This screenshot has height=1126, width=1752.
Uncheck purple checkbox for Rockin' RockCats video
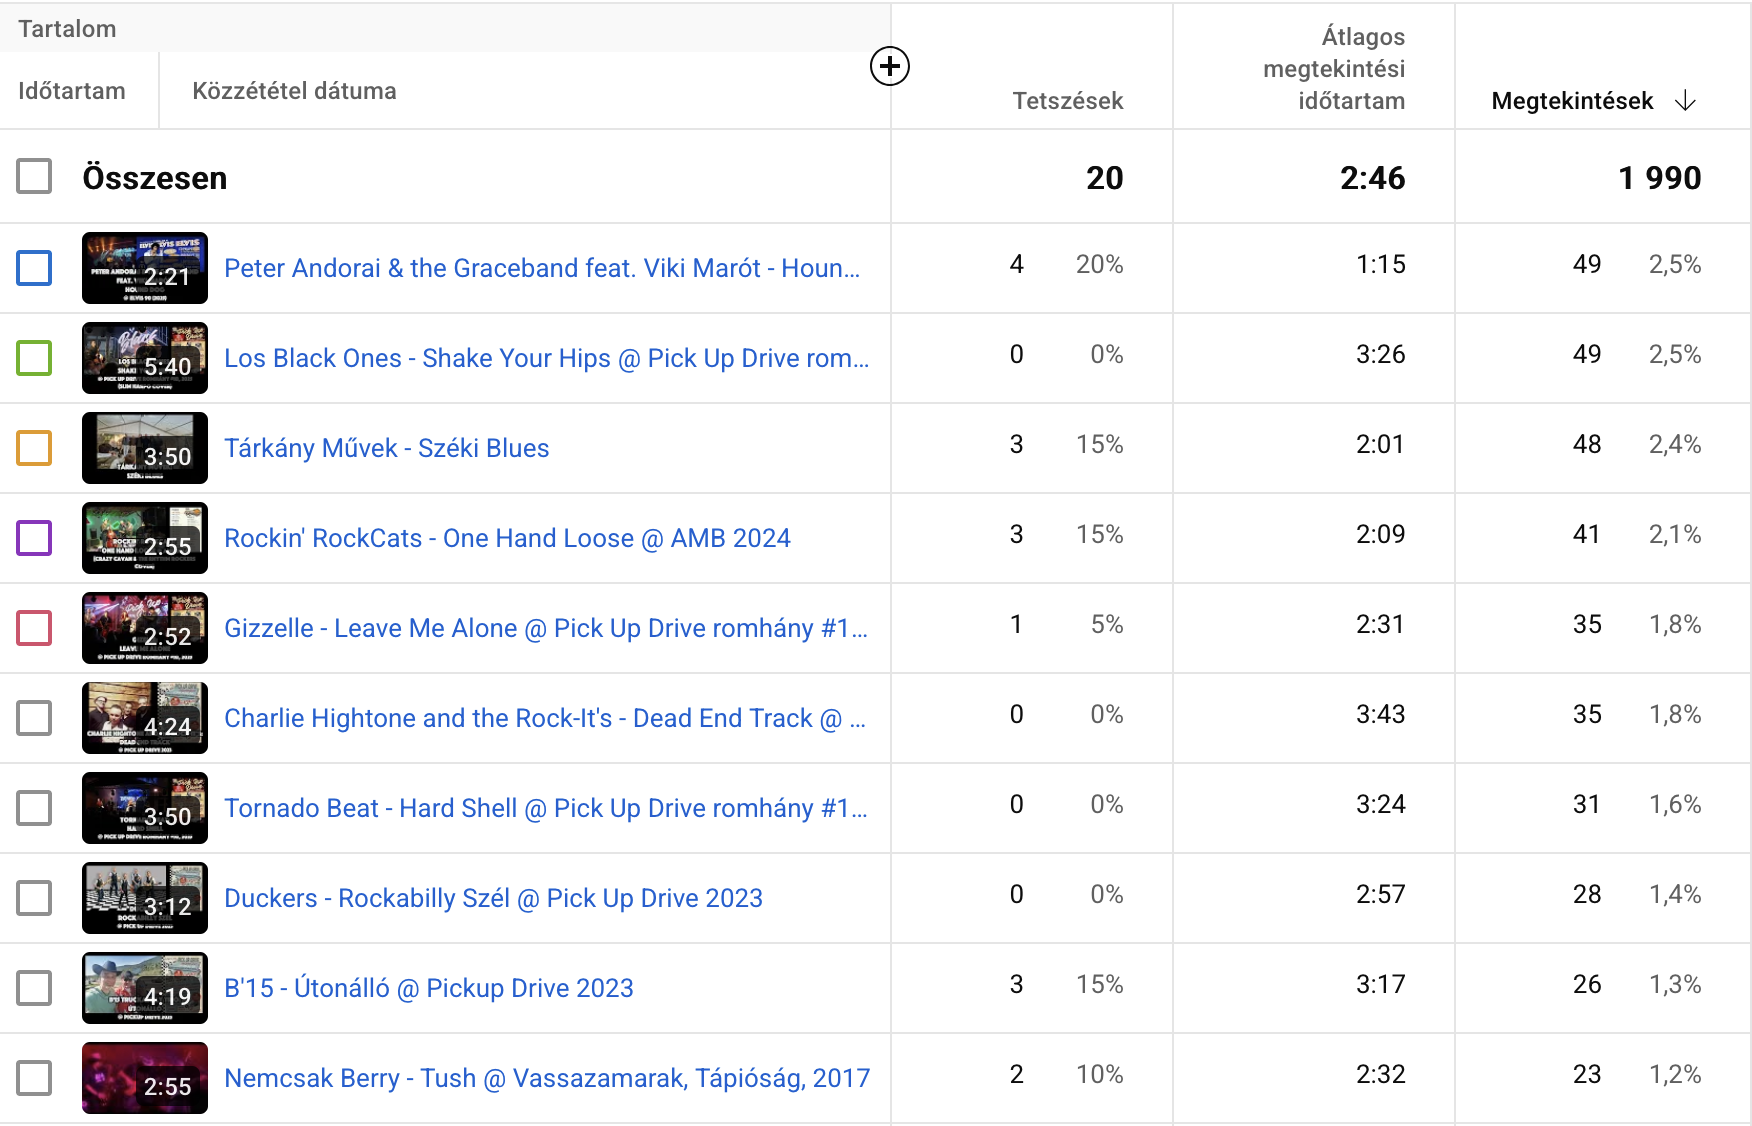pos(34,538)
